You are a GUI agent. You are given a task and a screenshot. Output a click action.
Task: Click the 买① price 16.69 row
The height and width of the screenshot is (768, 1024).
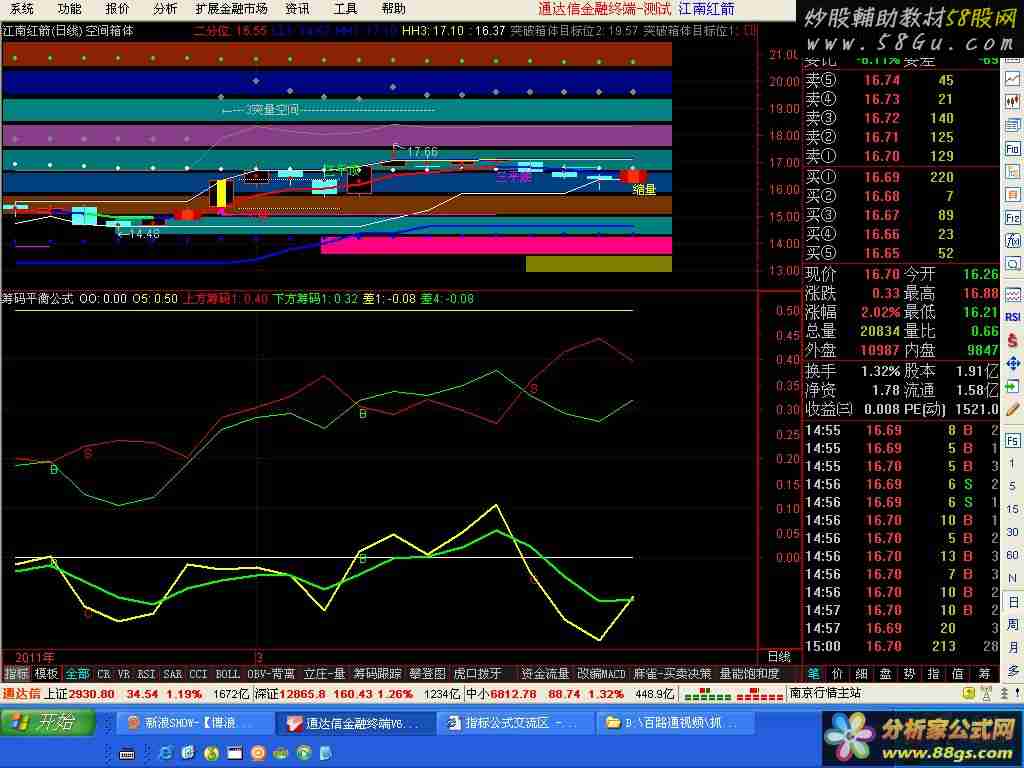[901, 177]
